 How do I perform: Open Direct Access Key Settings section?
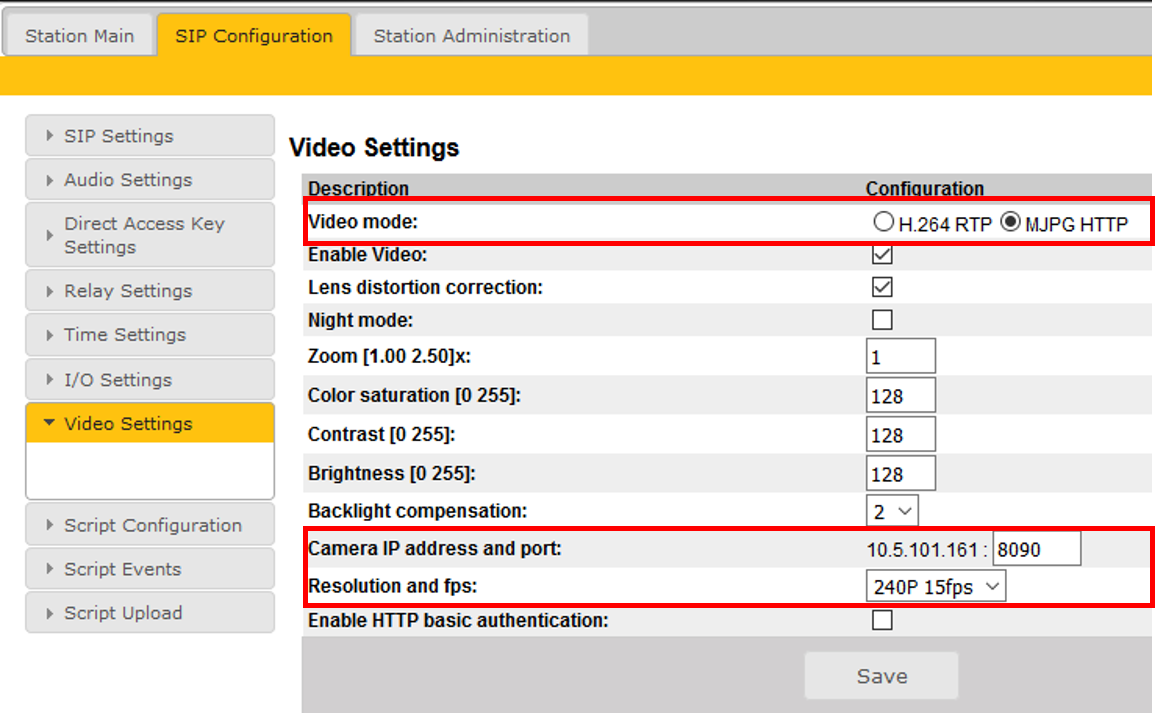tap(149, 235)
